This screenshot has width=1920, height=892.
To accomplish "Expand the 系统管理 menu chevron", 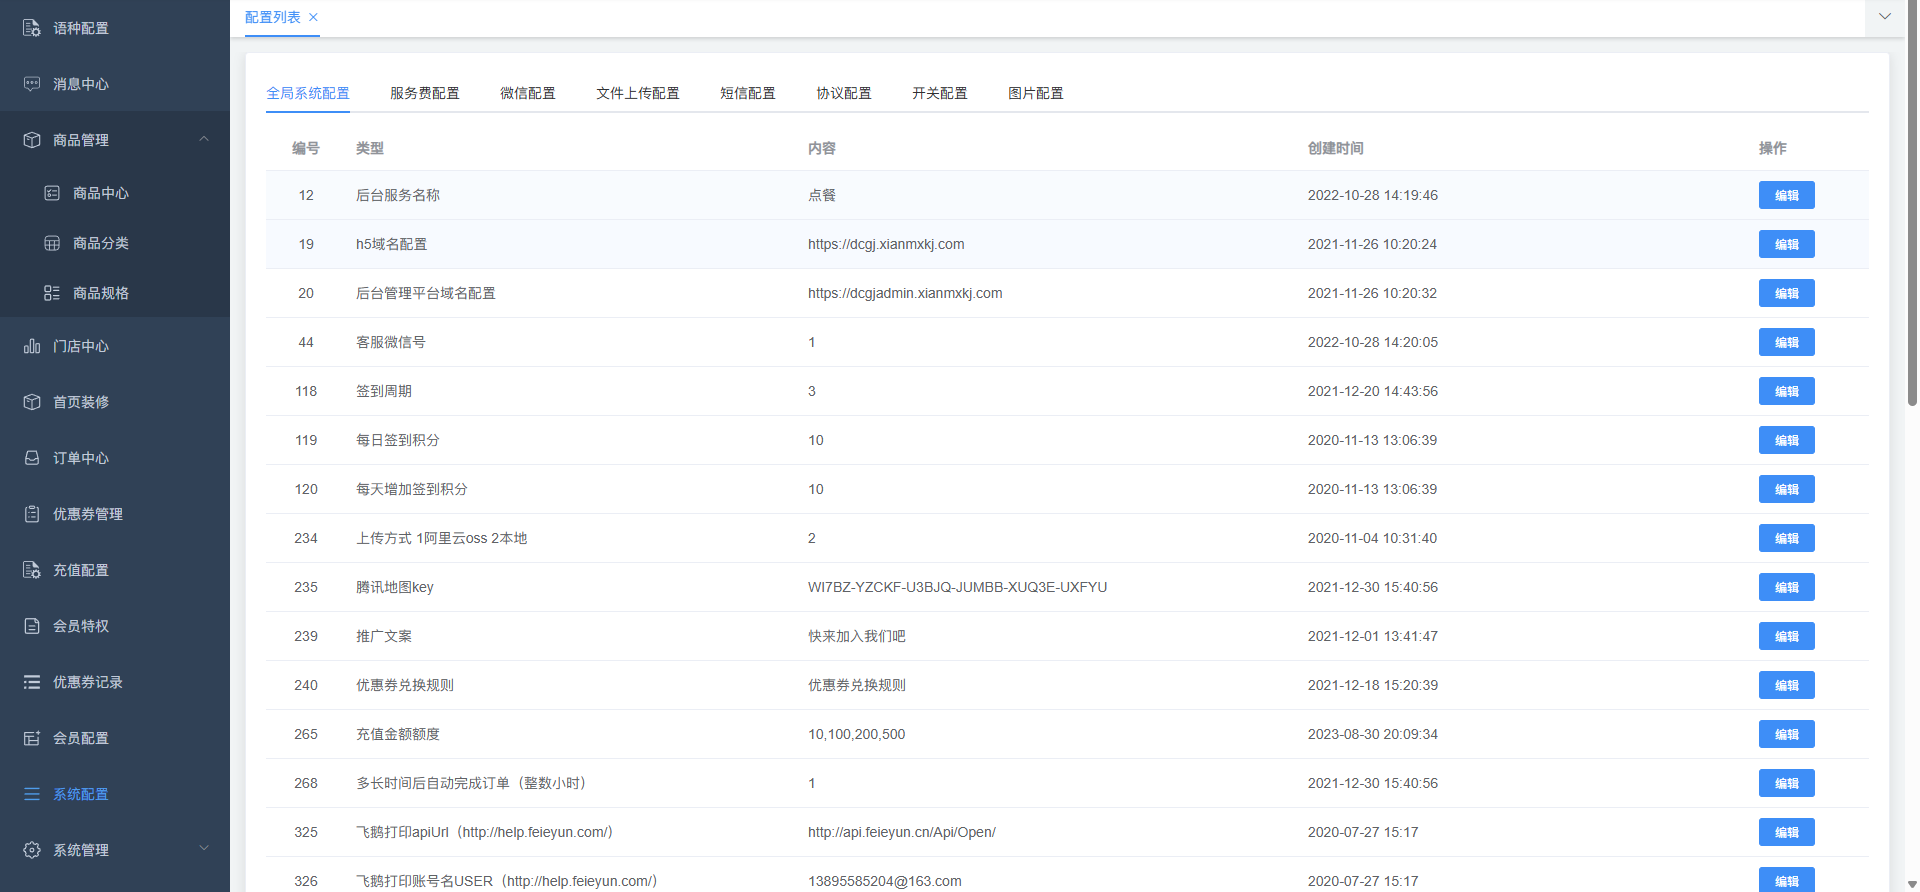I will click(204, 849).
